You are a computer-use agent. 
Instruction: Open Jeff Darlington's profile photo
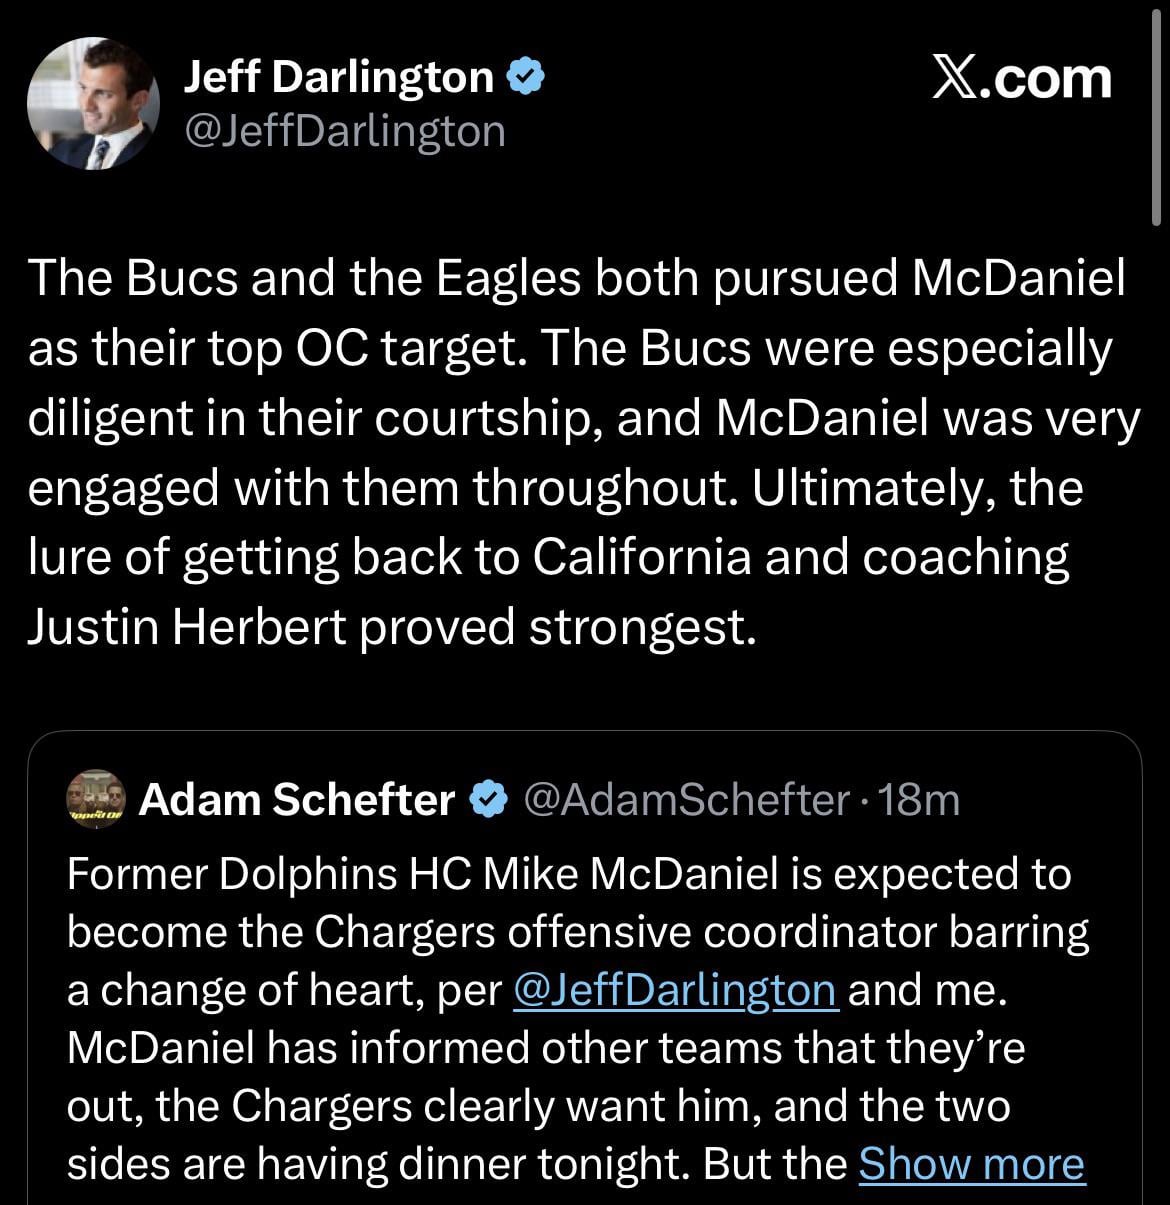[x=92, y=104]
